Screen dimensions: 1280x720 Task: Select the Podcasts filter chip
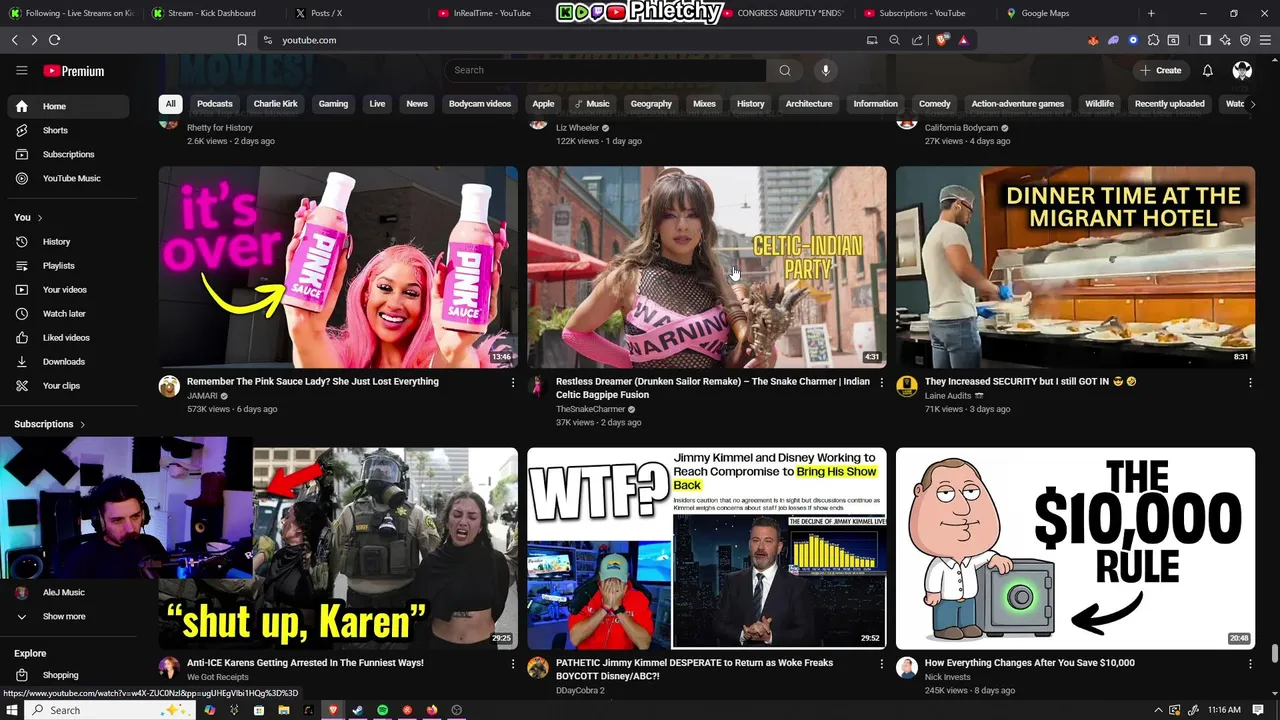(x=215, y=104)
